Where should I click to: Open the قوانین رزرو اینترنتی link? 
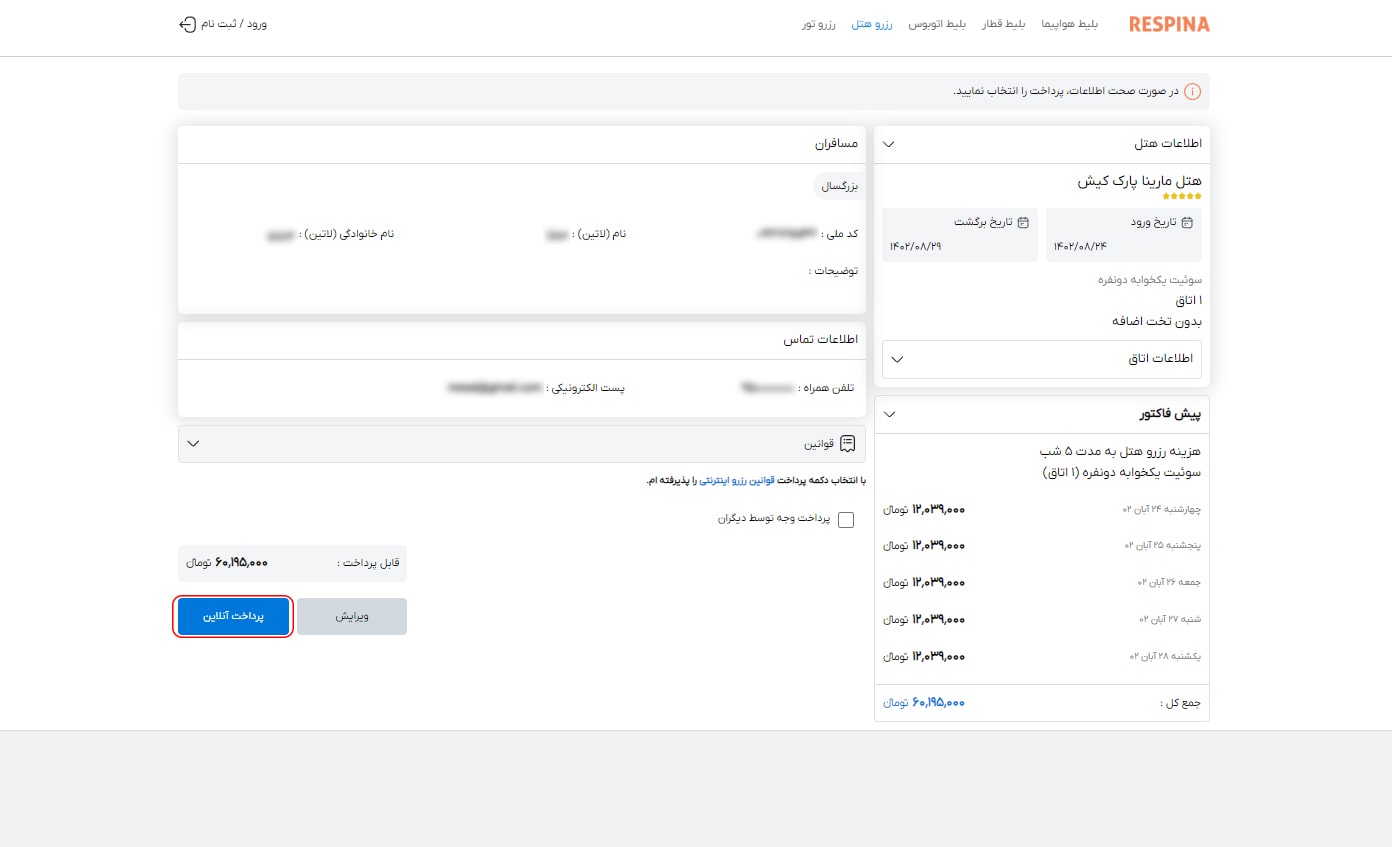click(x=736, y=481)
